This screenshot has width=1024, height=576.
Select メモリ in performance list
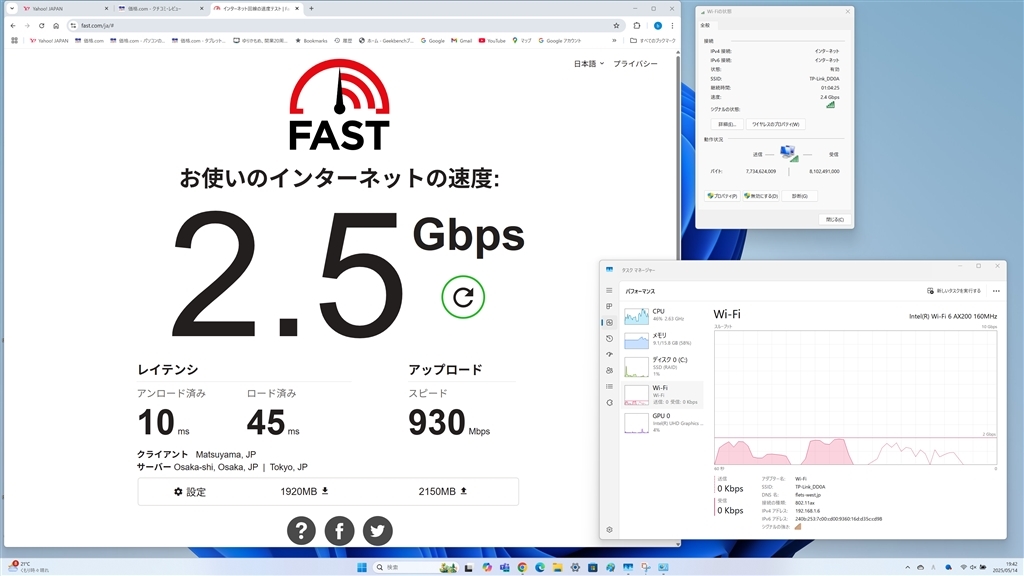point(663,340)
